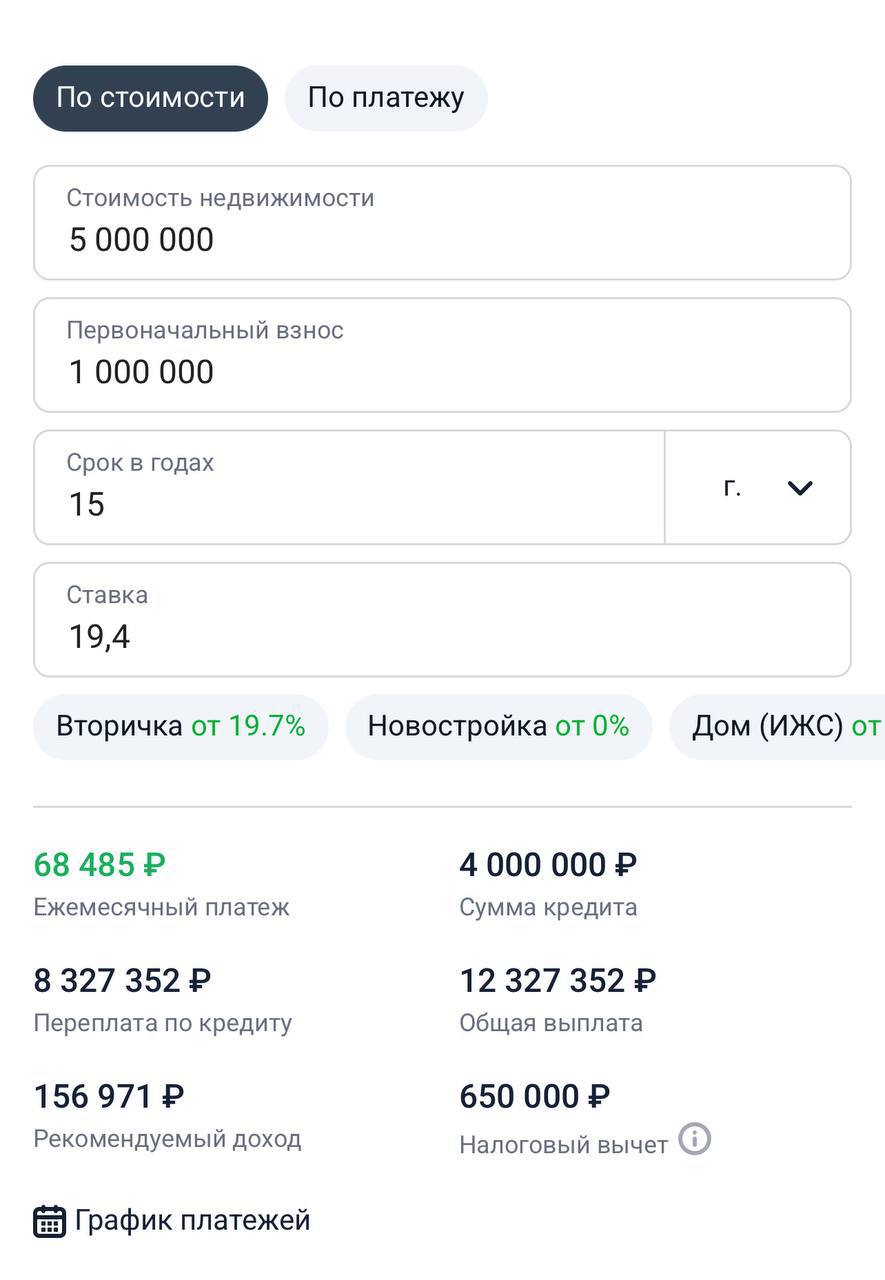Switch to the По платежу tab
This screenshot has width=885, height=1280.
(386, 98)
